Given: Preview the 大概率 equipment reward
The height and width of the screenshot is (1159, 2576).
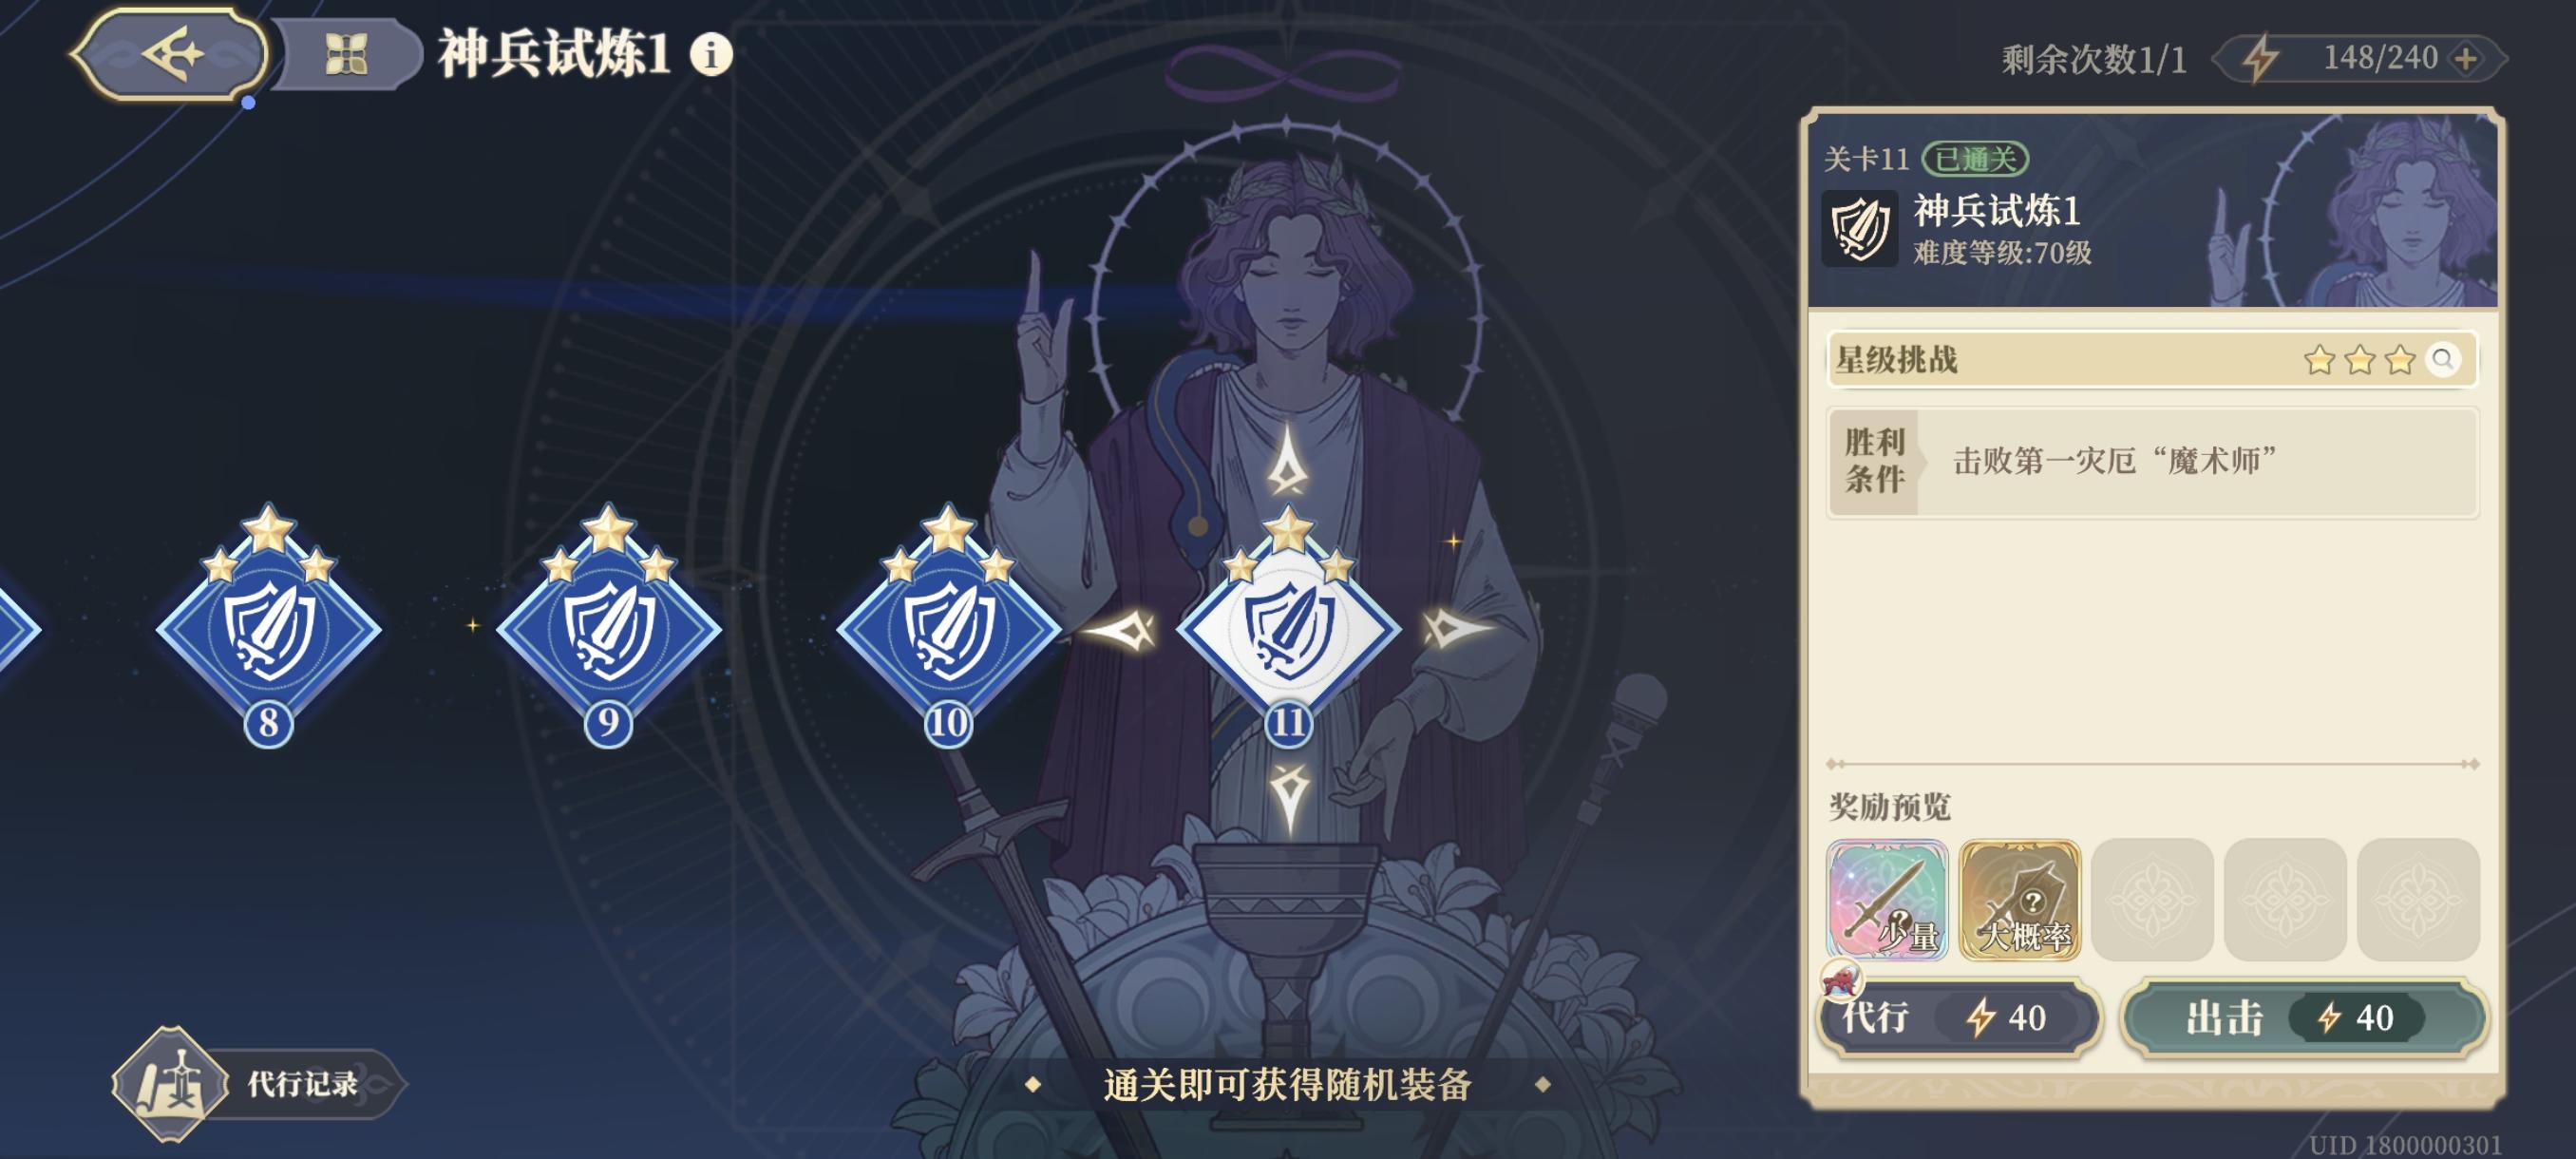Looking at the screenshot, I should pos(2019,899).
